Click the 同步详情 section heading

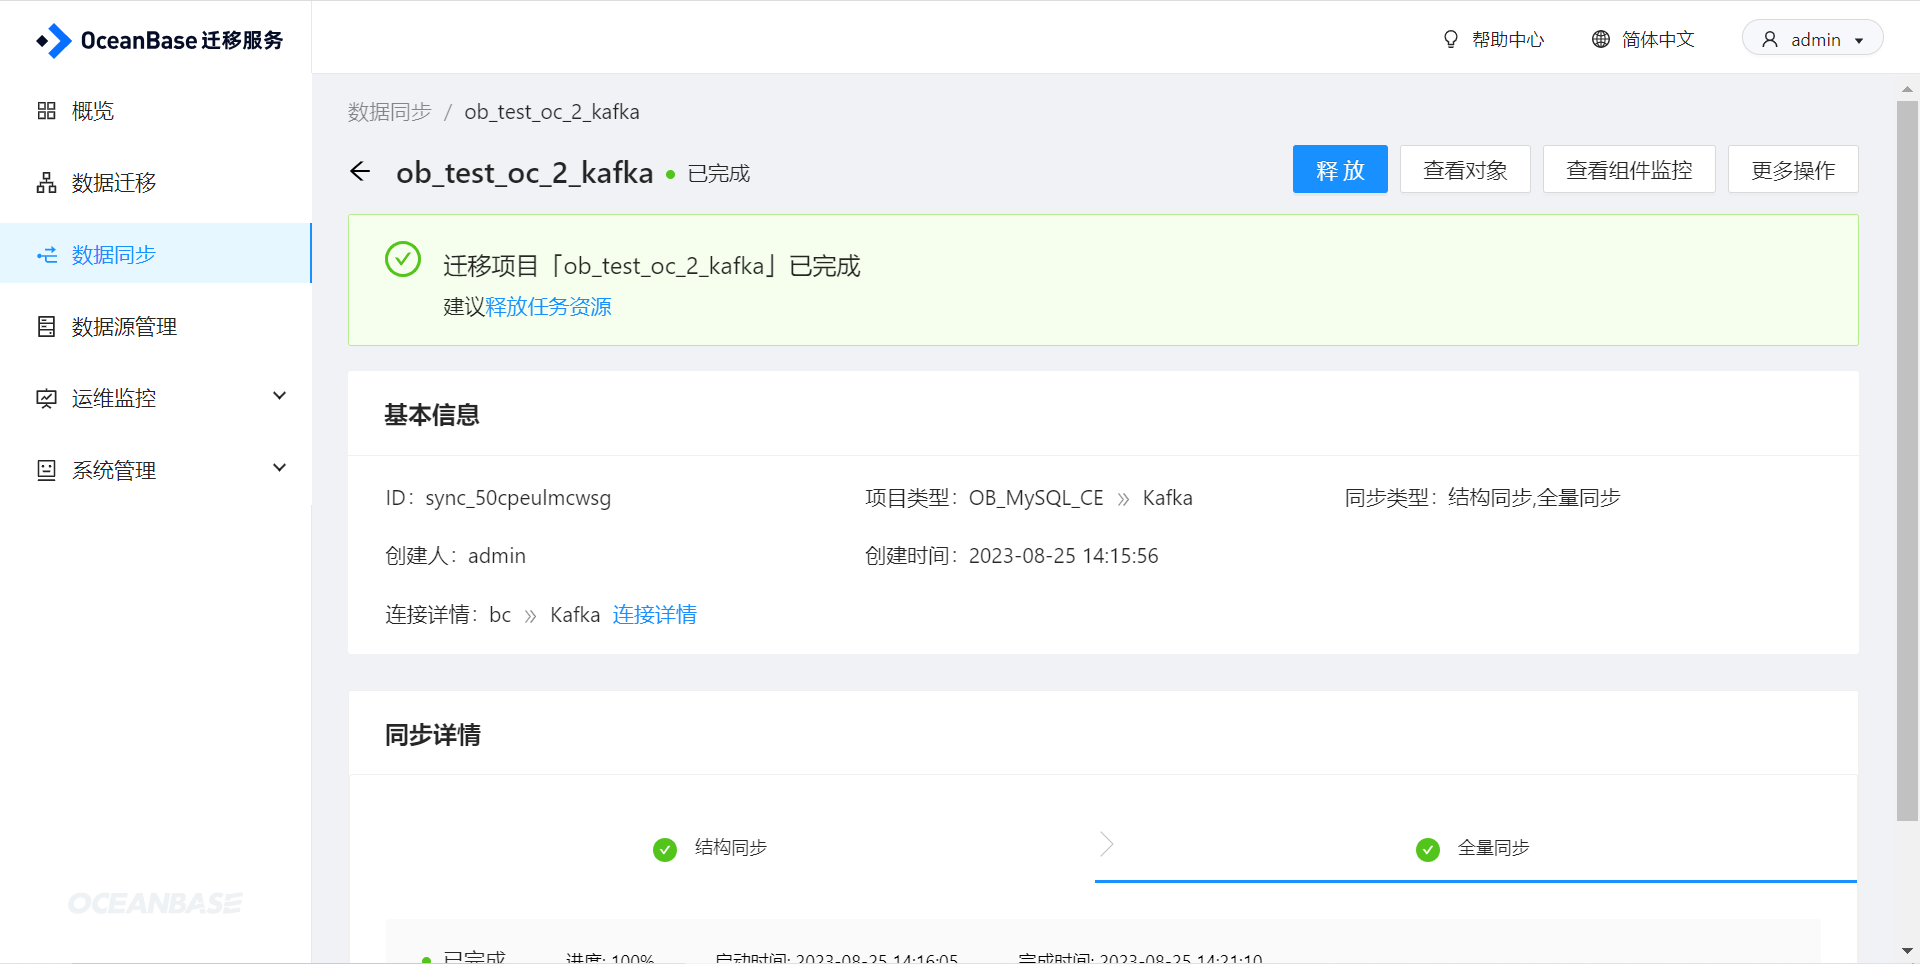pos(432,735)
